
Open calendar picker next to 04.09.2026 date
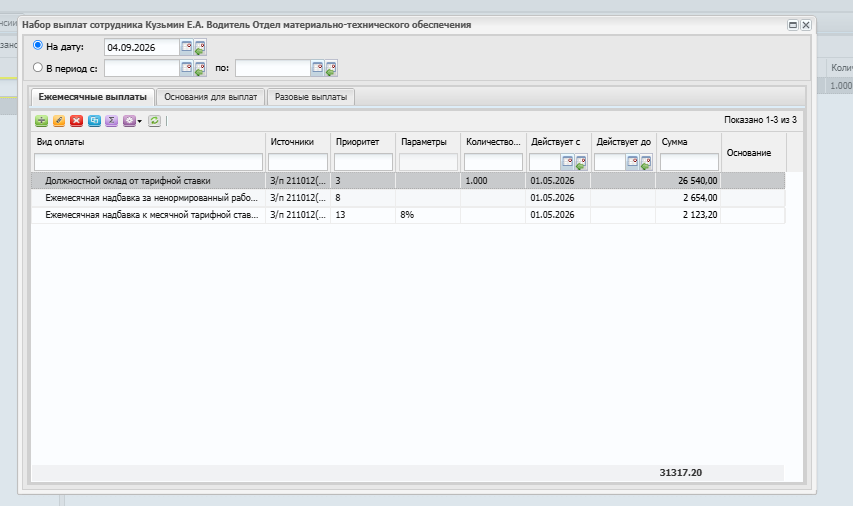[x=187, y=47]
